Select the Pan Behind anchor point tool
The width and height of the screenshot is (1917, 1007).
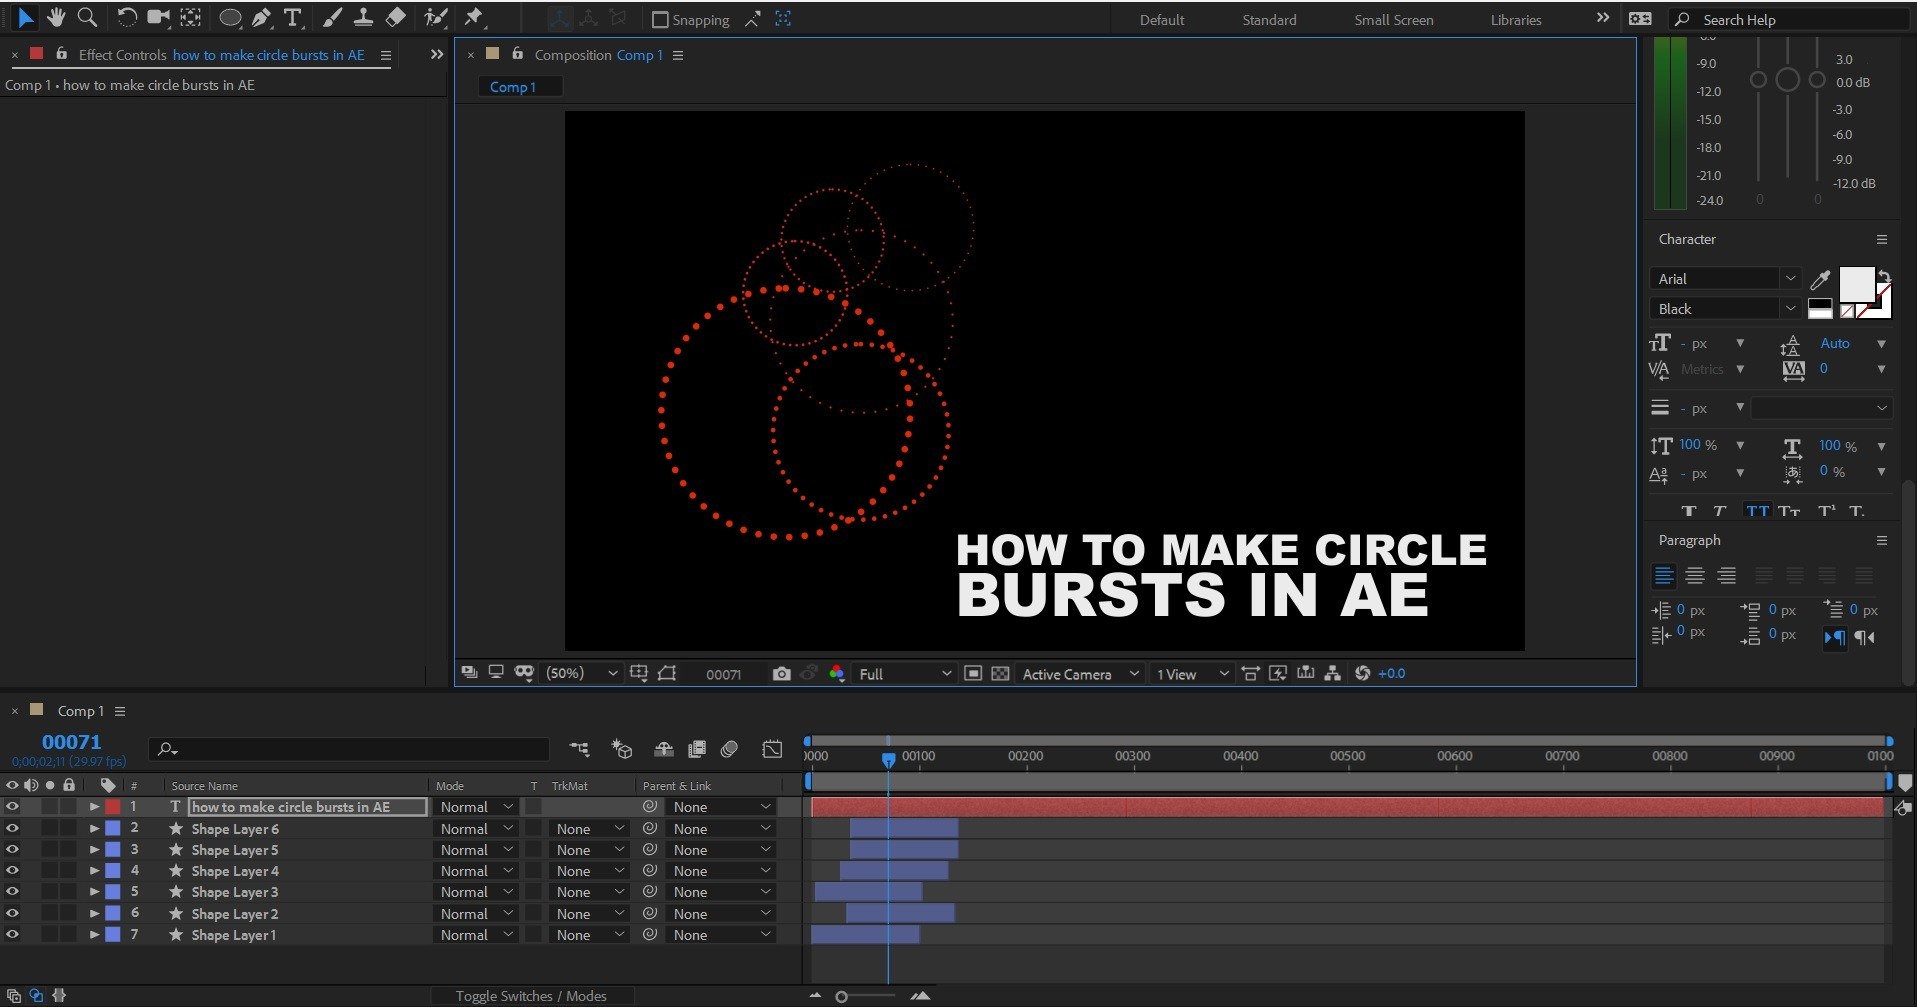pos(191,17)
